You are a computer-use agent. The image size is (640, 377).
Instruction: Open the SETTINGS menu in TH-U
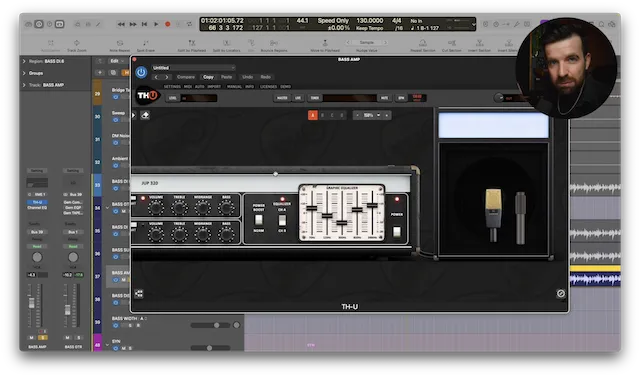coord(172,86)
